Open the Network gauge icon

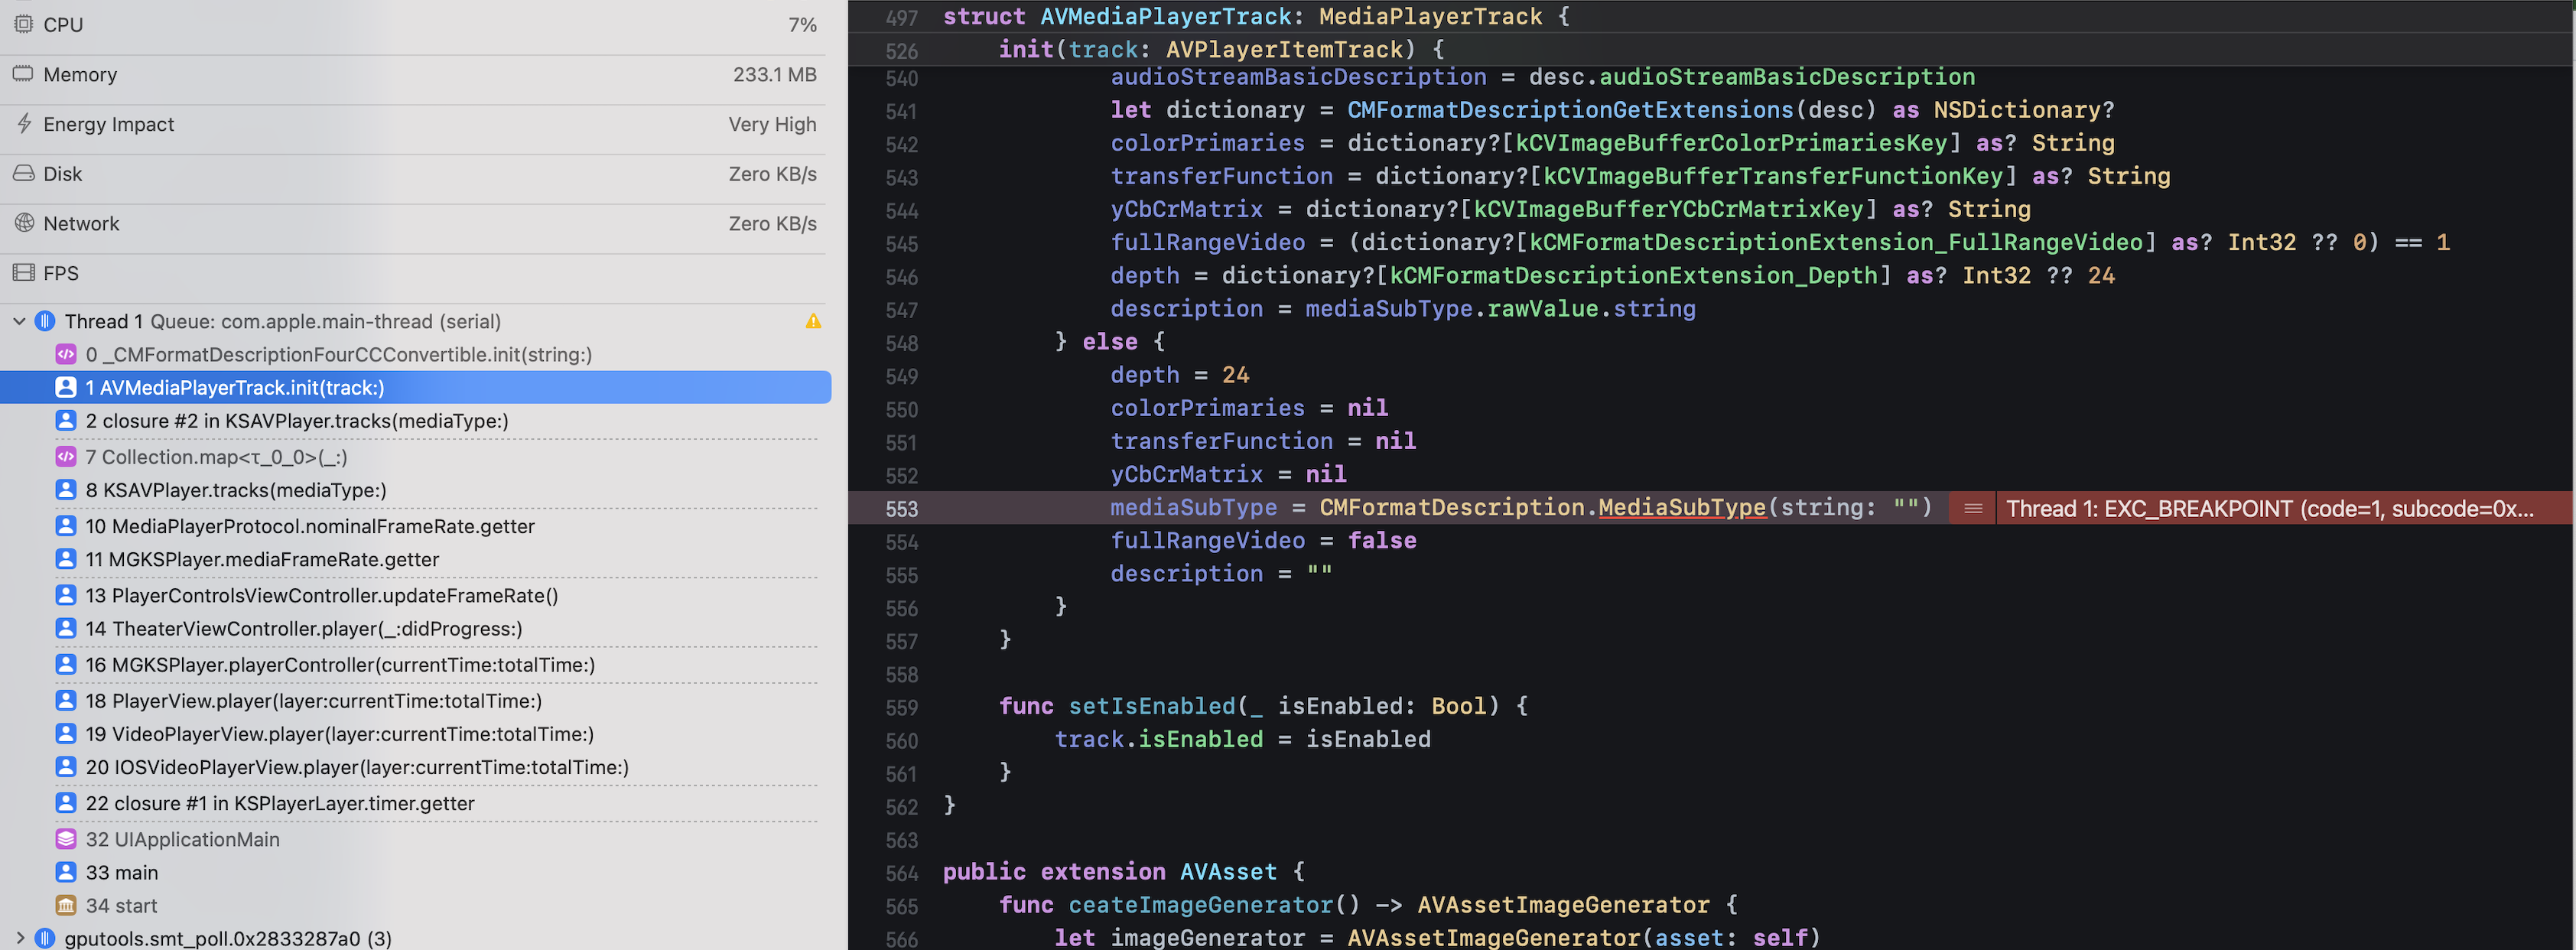pos(24,223)
